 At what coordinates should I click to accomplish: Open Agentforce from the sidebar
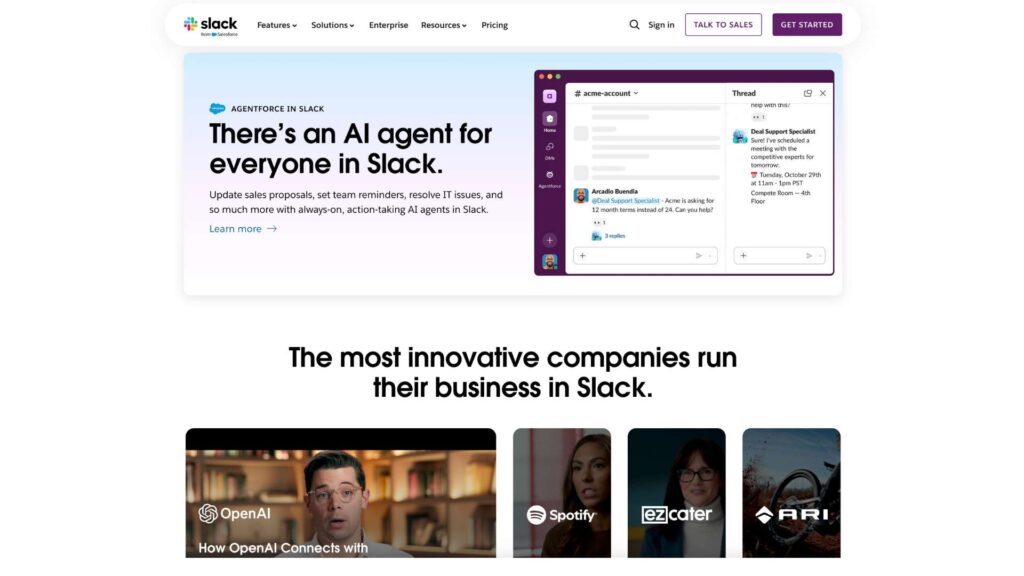[550, 174]
